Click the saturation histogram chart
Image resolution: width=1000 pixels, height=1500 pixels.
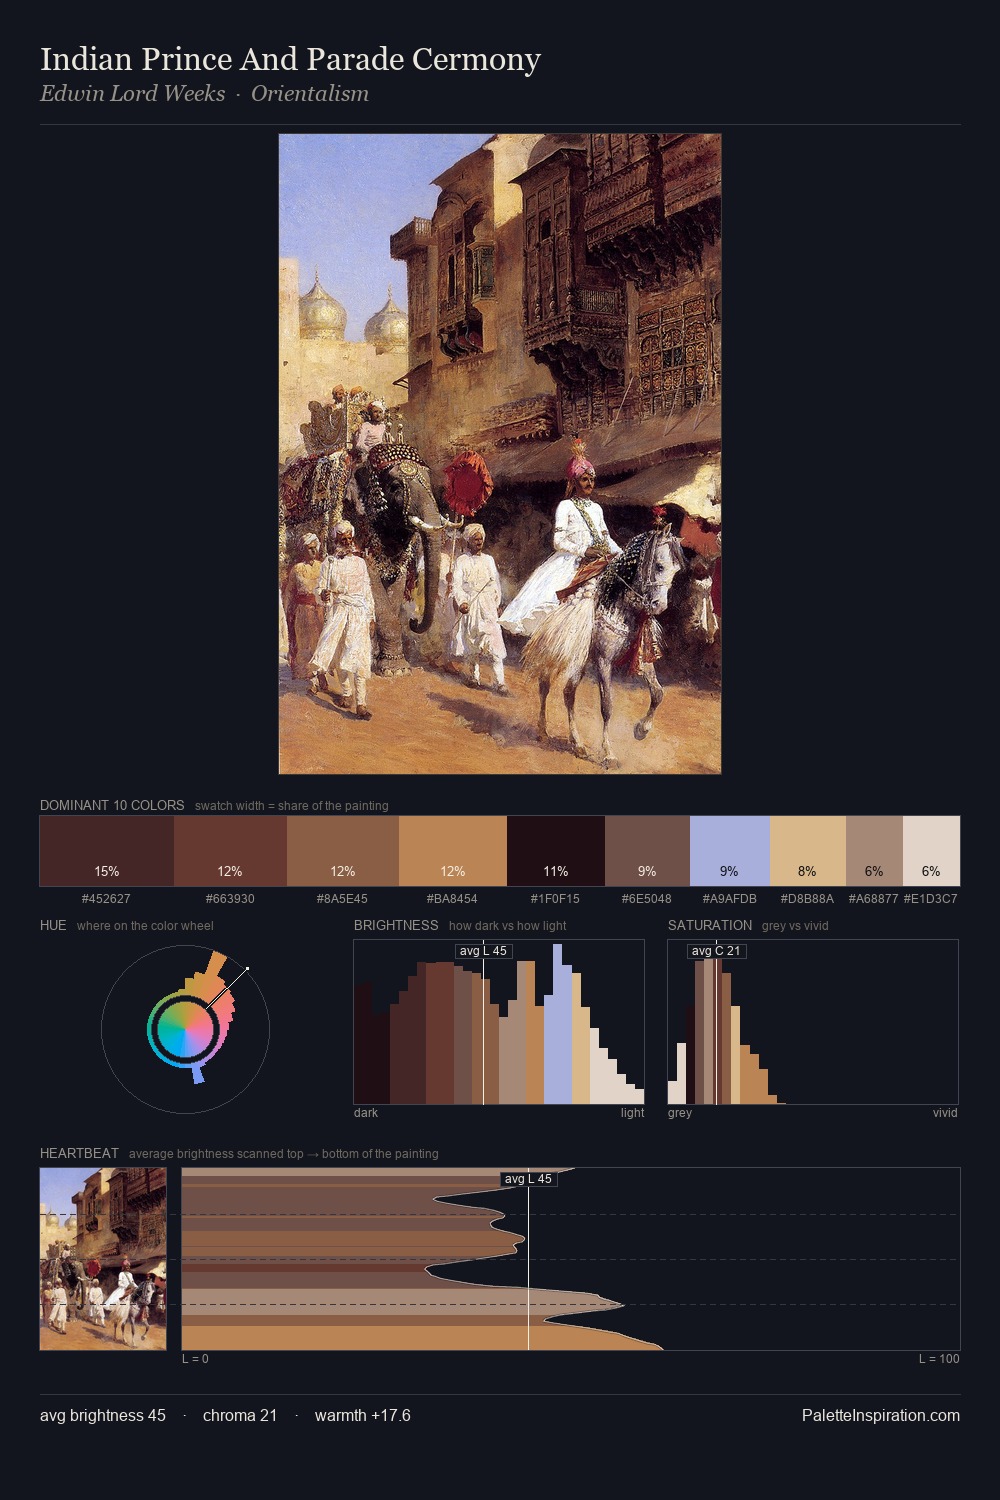[813, 1022]
